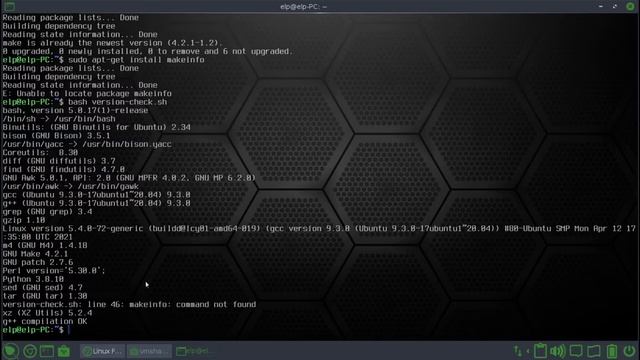Place the cursor at the final shell prompt

tap(69, 330)
